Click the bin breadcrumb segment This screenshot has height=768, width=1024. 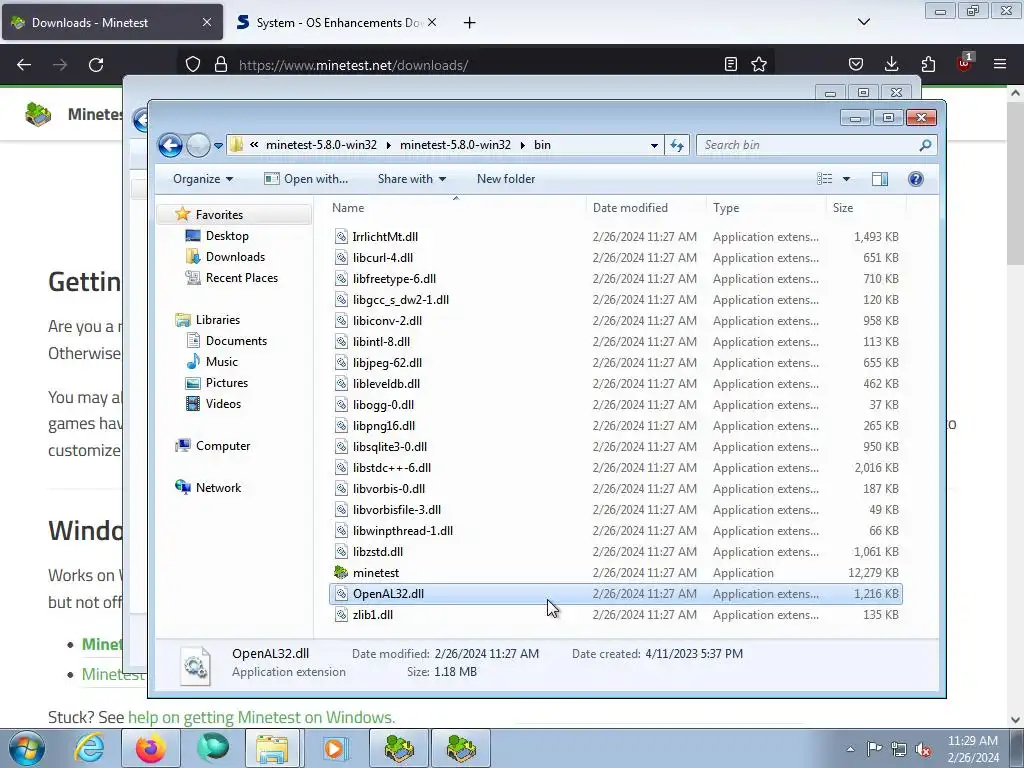(542, 145)
